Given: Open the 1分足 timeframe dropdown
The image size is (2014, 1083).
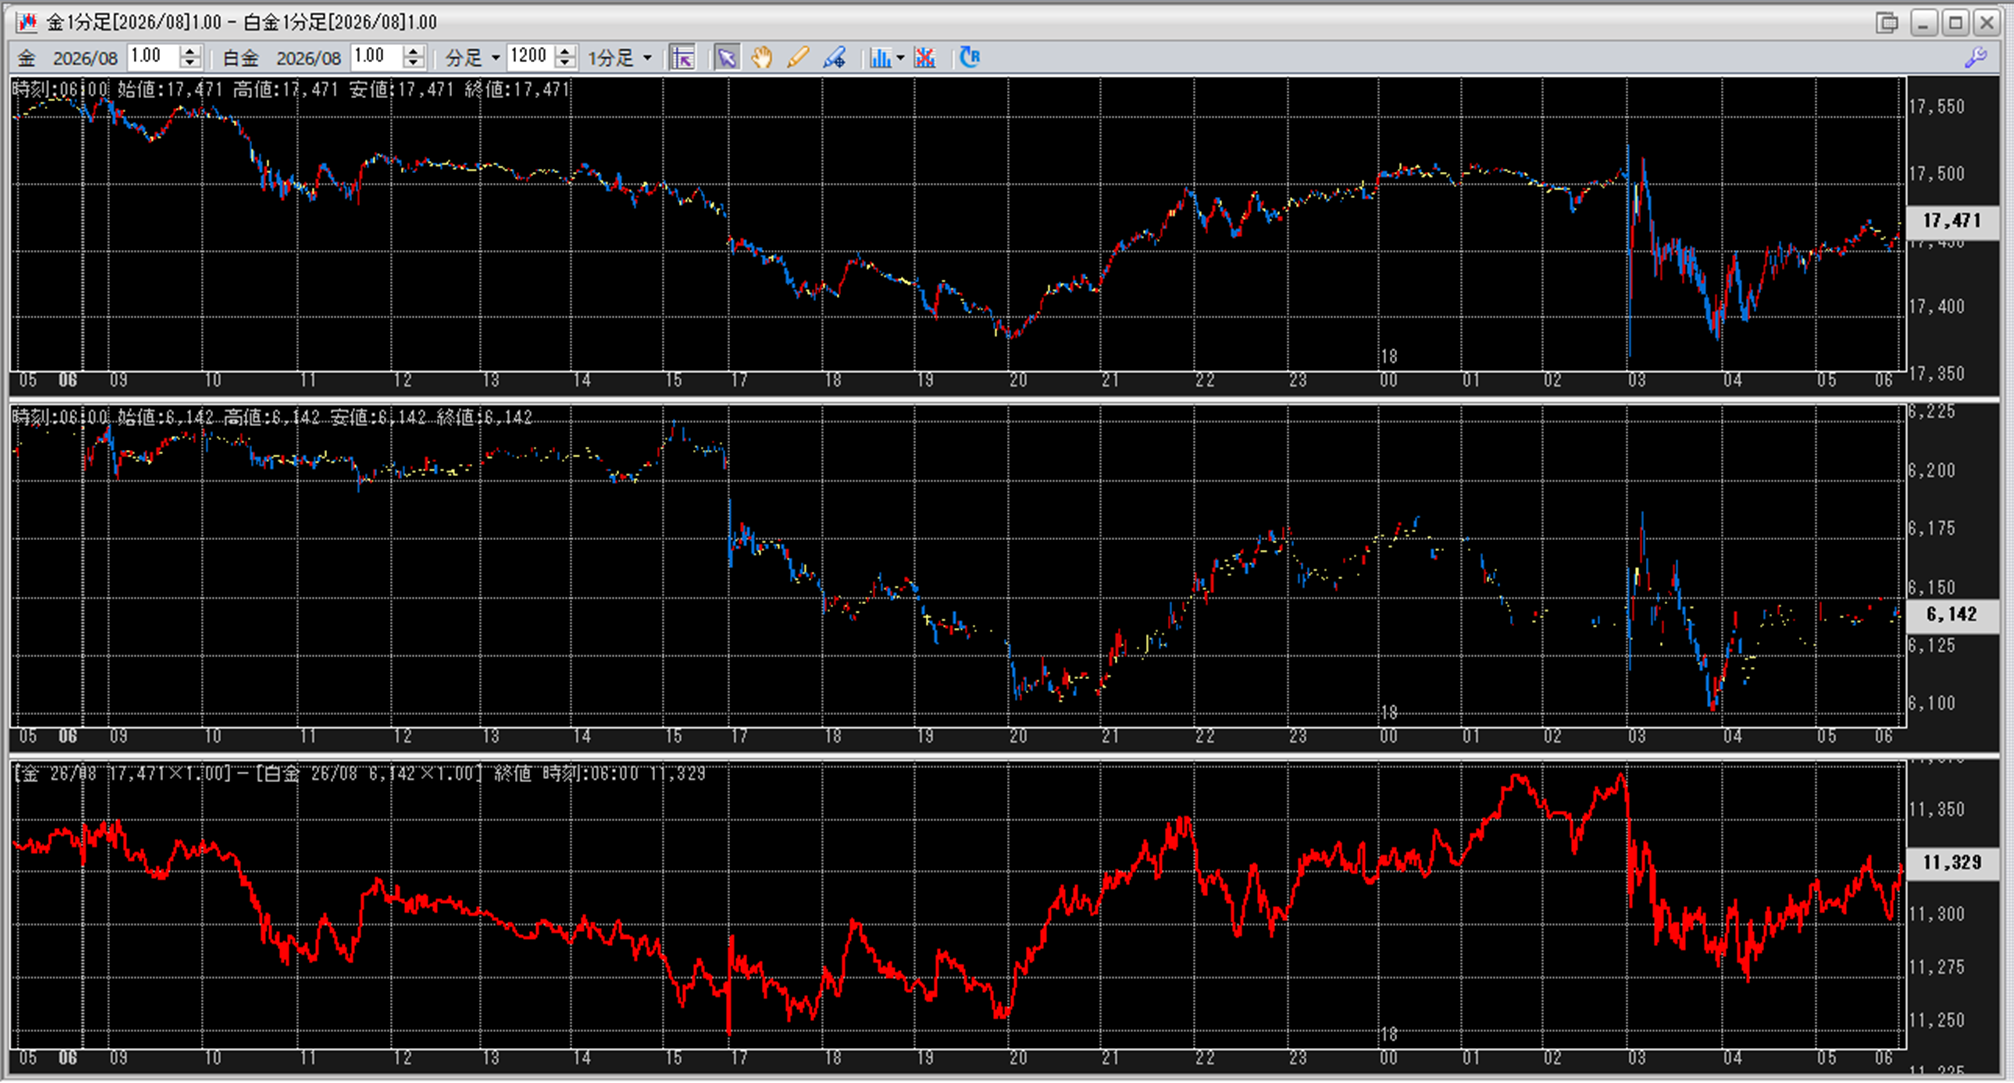Looking at the screenshot, I should coord(647,58).
